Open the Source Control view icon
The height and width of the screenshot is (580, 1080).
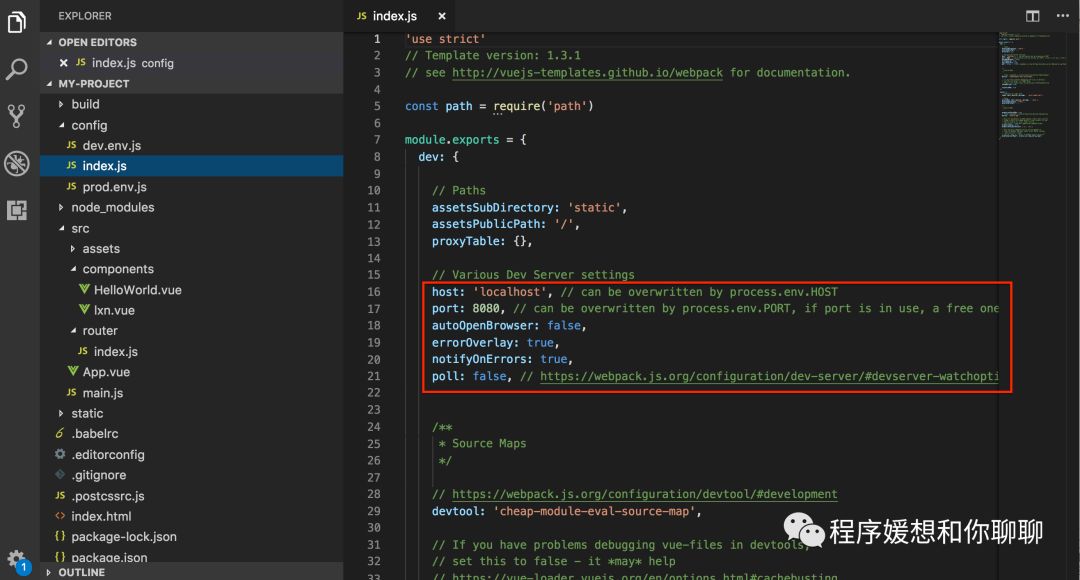click(17, 116)
